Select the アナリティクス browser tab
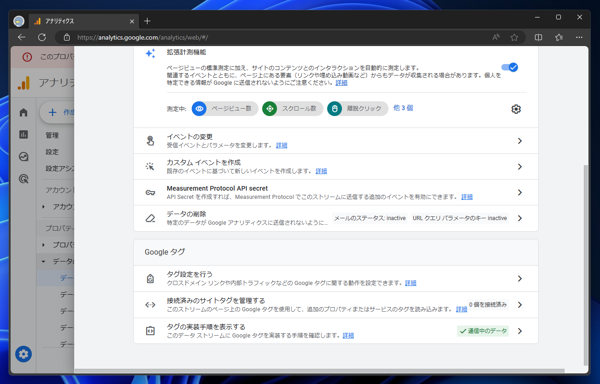This screenshot has height=384, width=600. [x=83, y=21]
